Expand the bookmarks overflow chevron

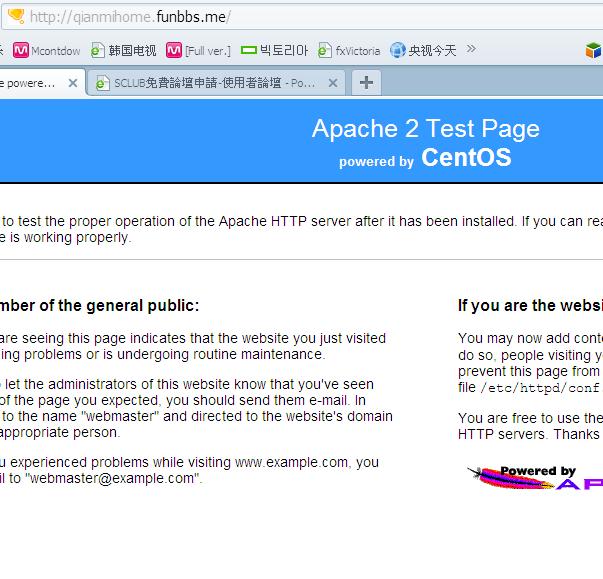pyautogui.click(x=471, y=48)
